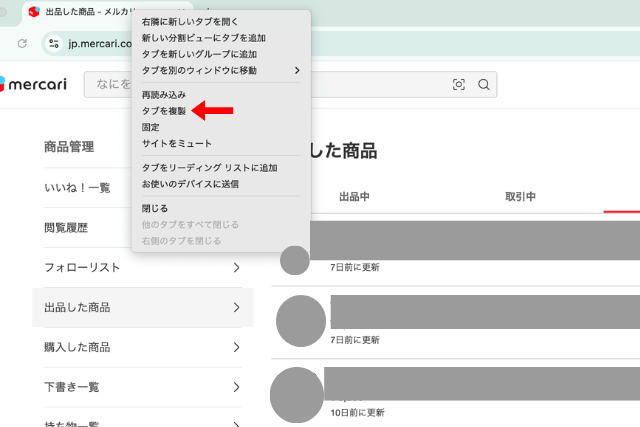Image resolution: width=640 pixels, height=427 pixels.
Task: Open the first listed item thumbnail
Action: [x=295, y=260]
